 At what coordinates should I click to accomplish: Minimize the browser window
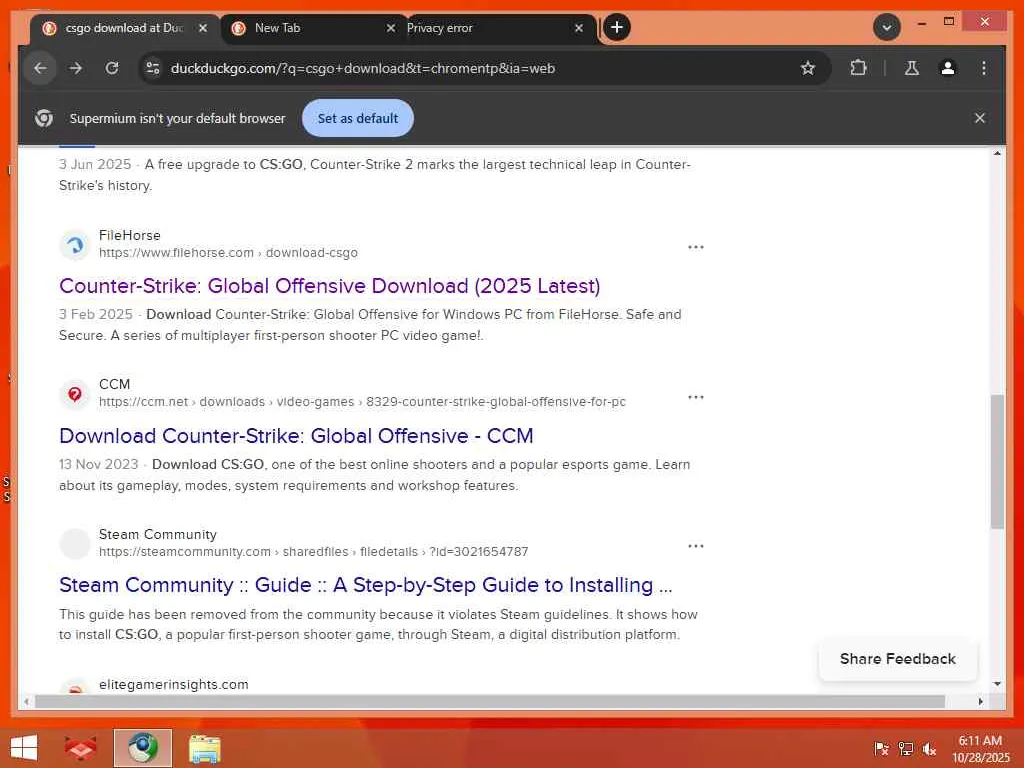click(921, 22)
